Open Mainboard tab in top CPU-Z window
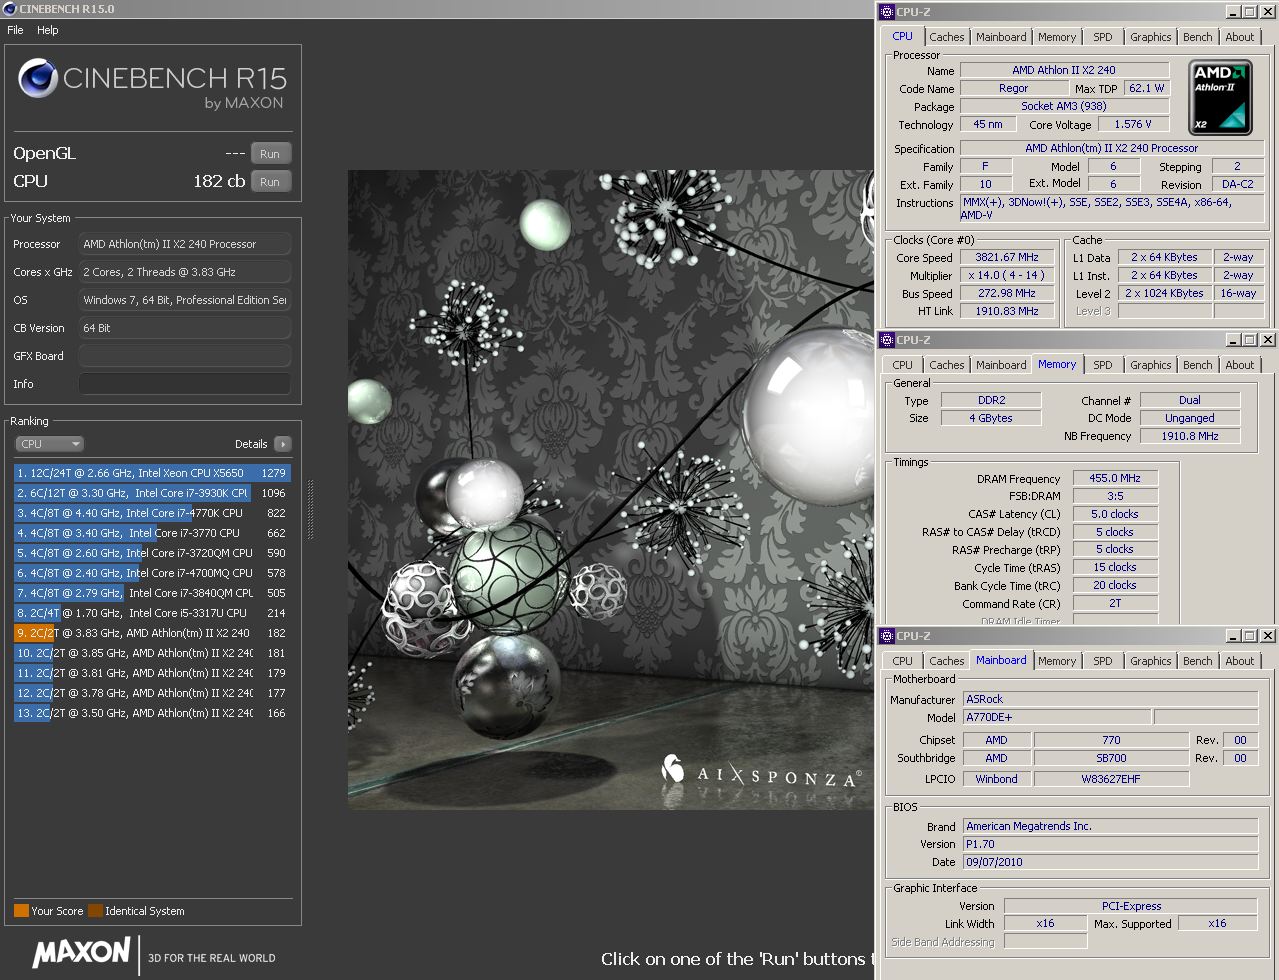Image resolution: width=1279 pixels, height=980 pixels. [x=1001, y=37]
